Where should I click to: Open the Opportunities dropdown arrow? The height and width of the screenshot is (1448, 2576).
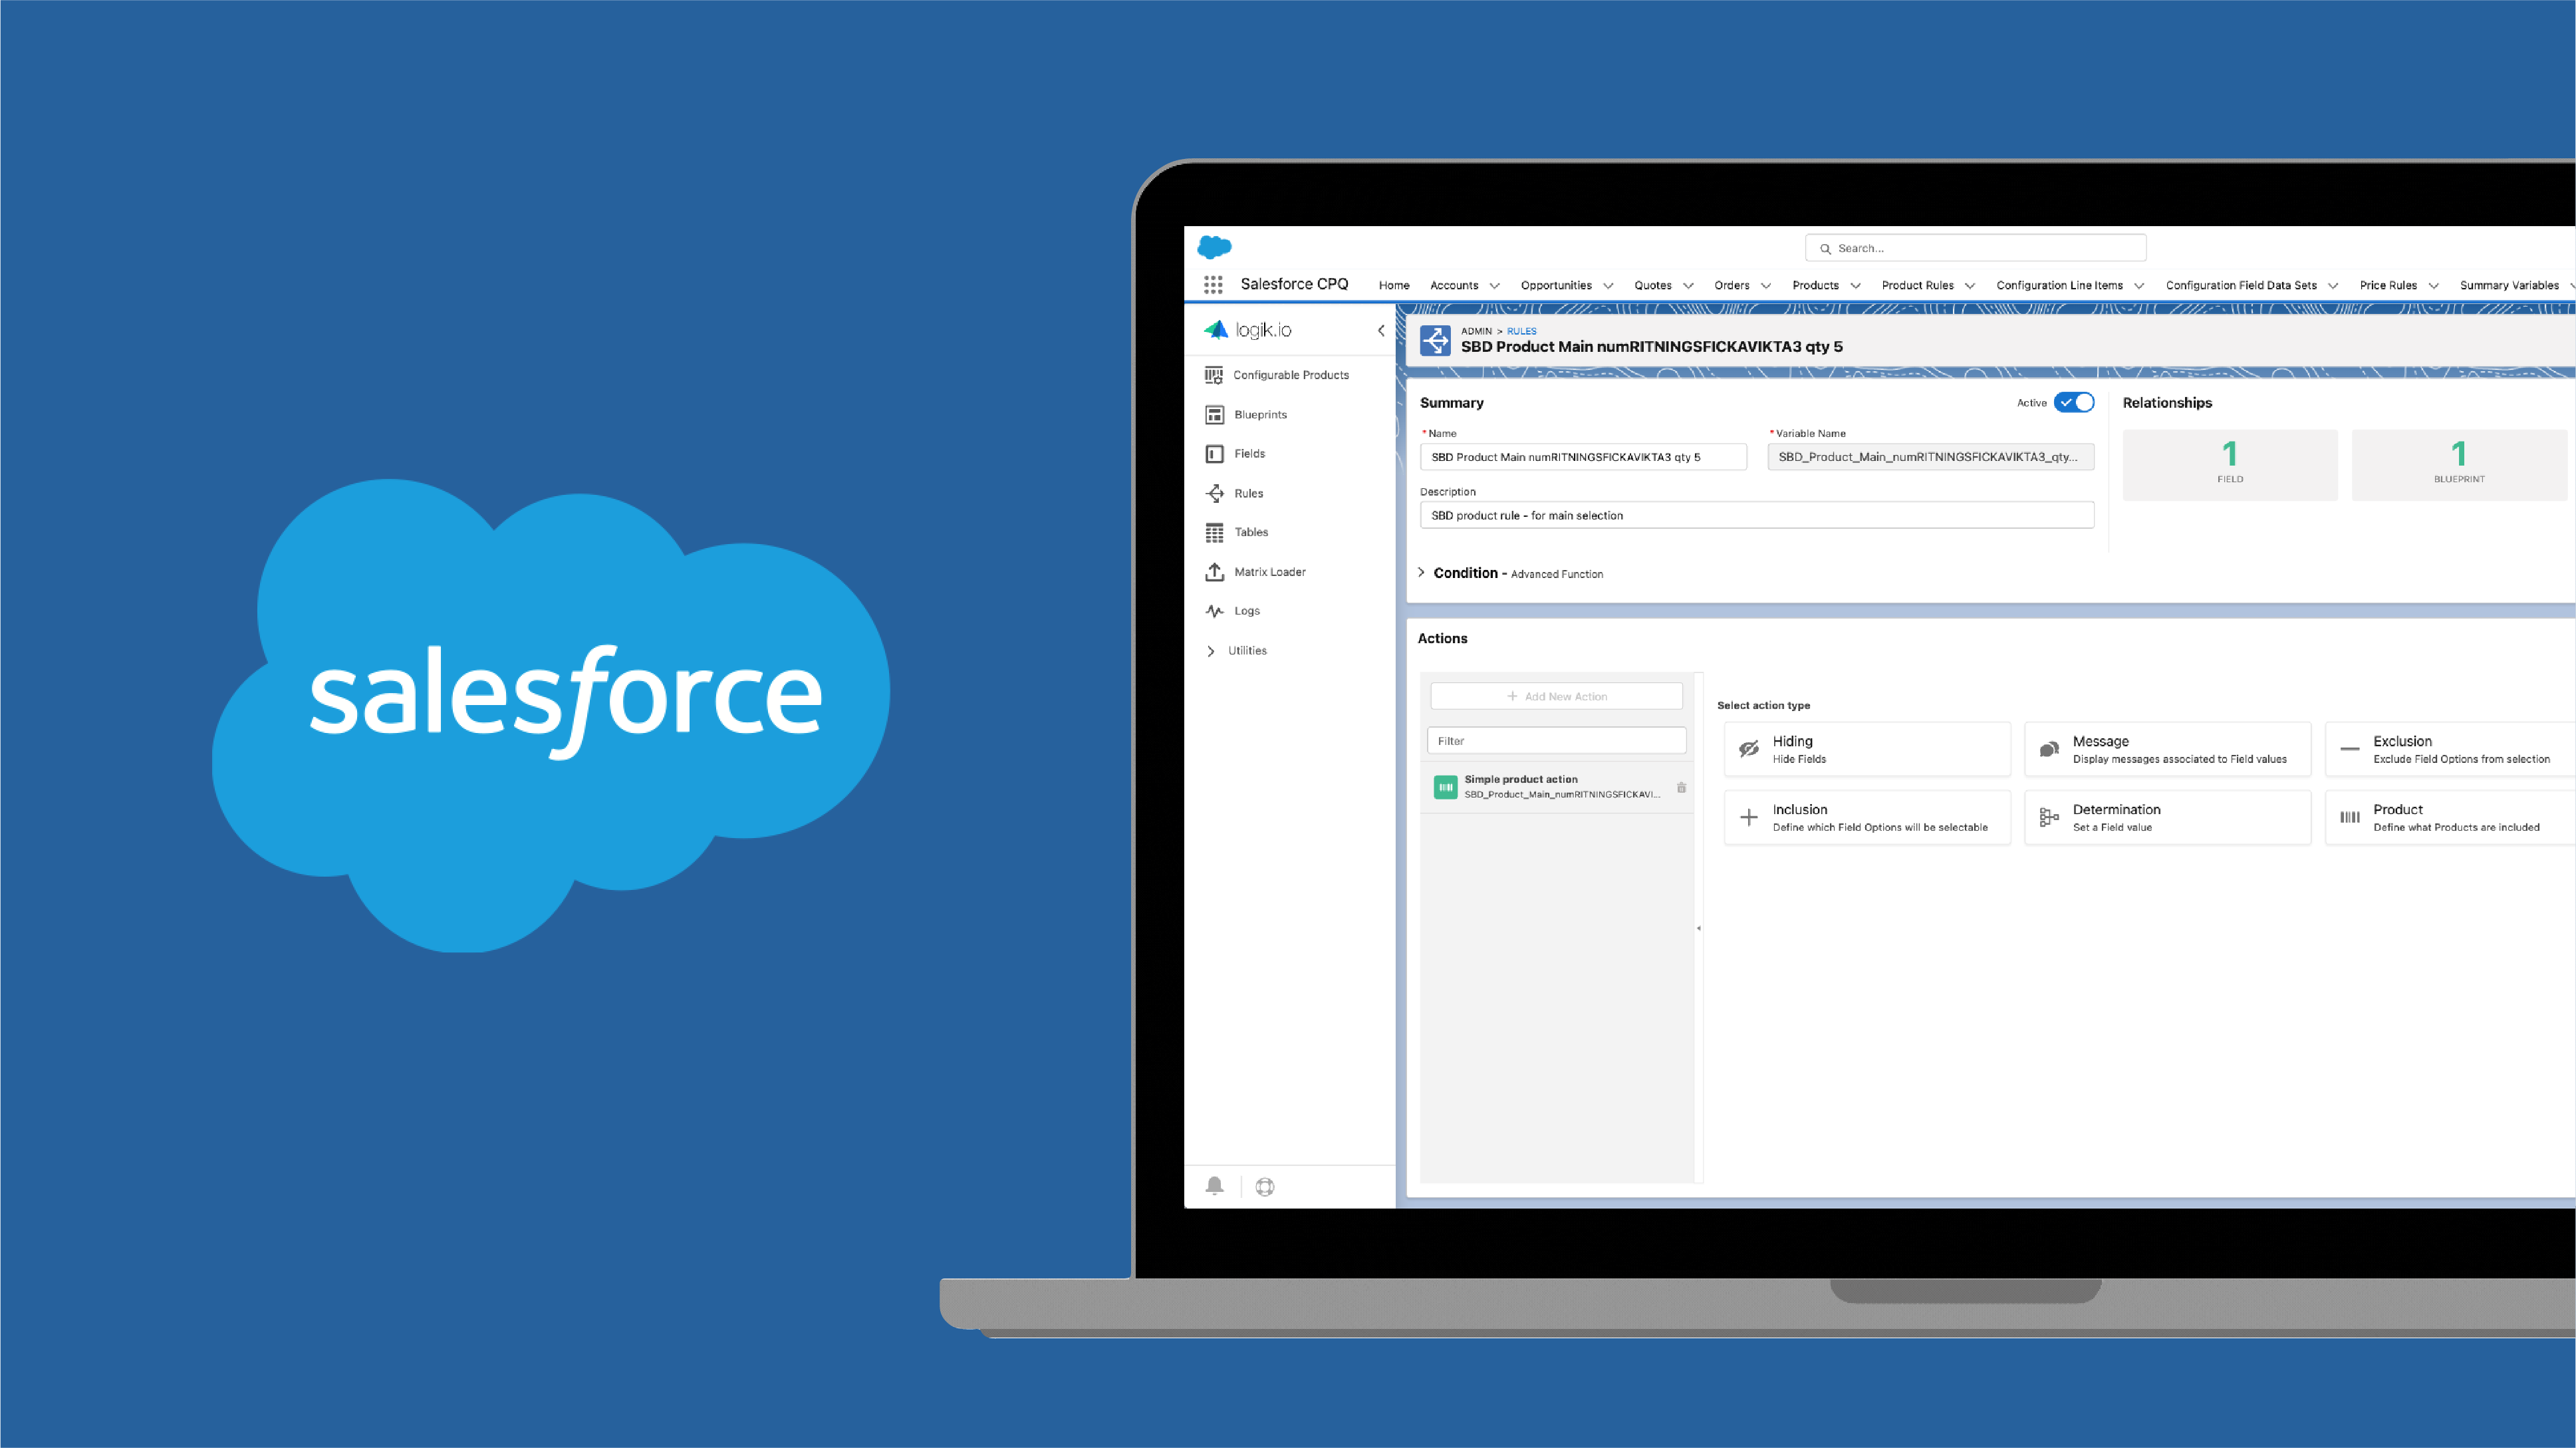pyautogui.click(x=1608, y=286)
